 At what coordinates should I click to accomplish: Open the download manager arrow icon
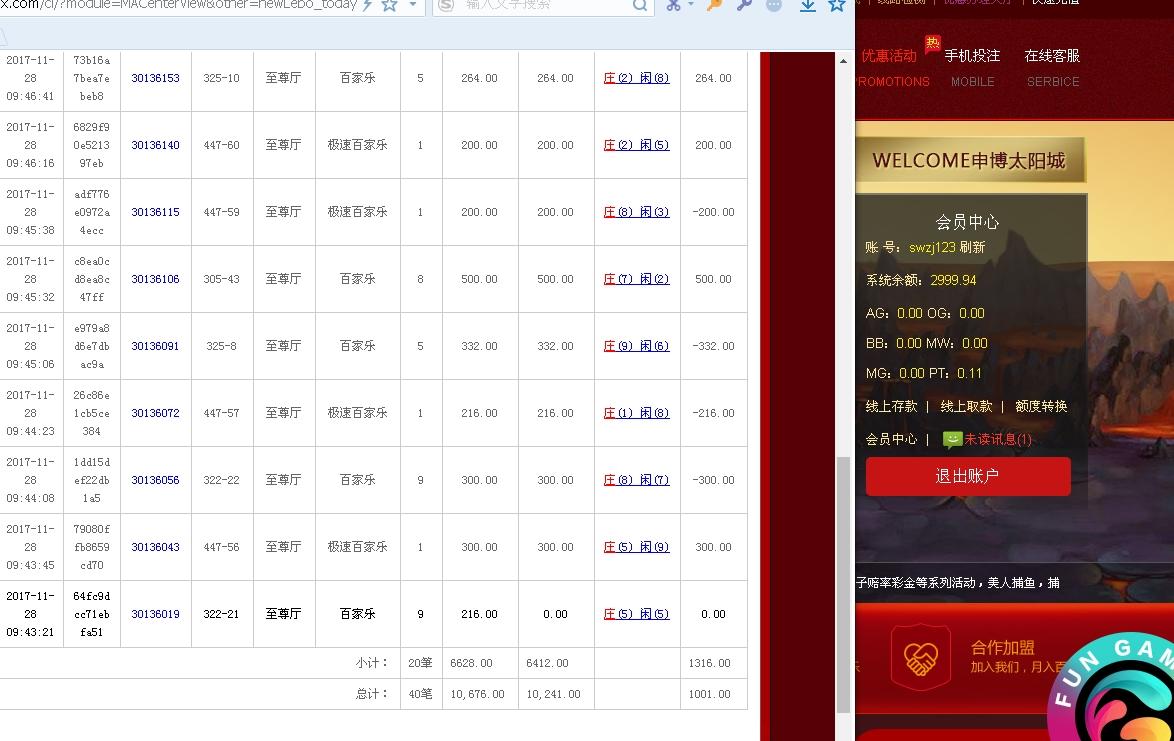tap(808, 6)
